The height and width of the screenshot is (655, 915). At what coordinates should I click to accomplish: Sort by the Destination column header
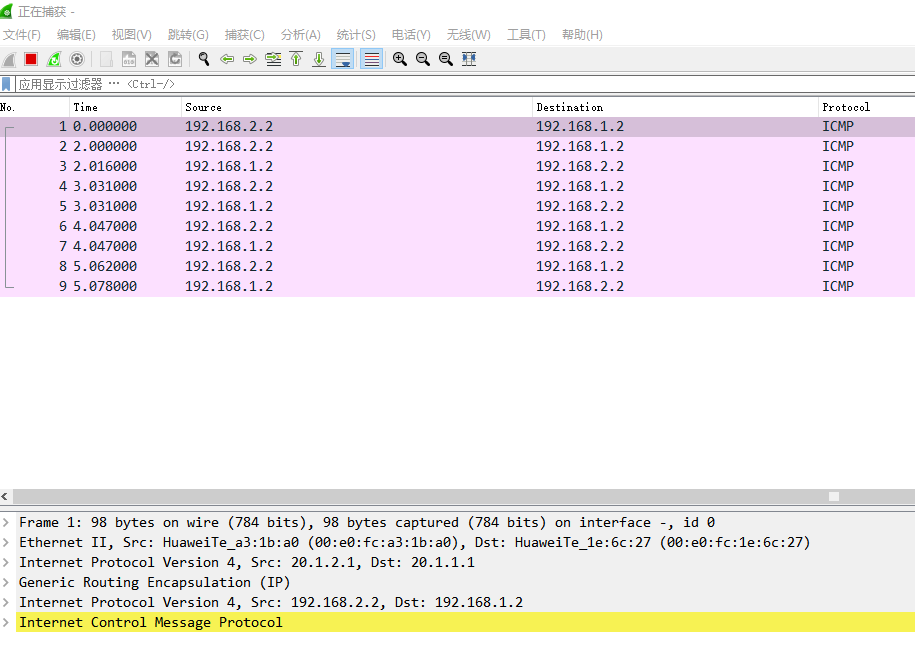coord(676,107)
